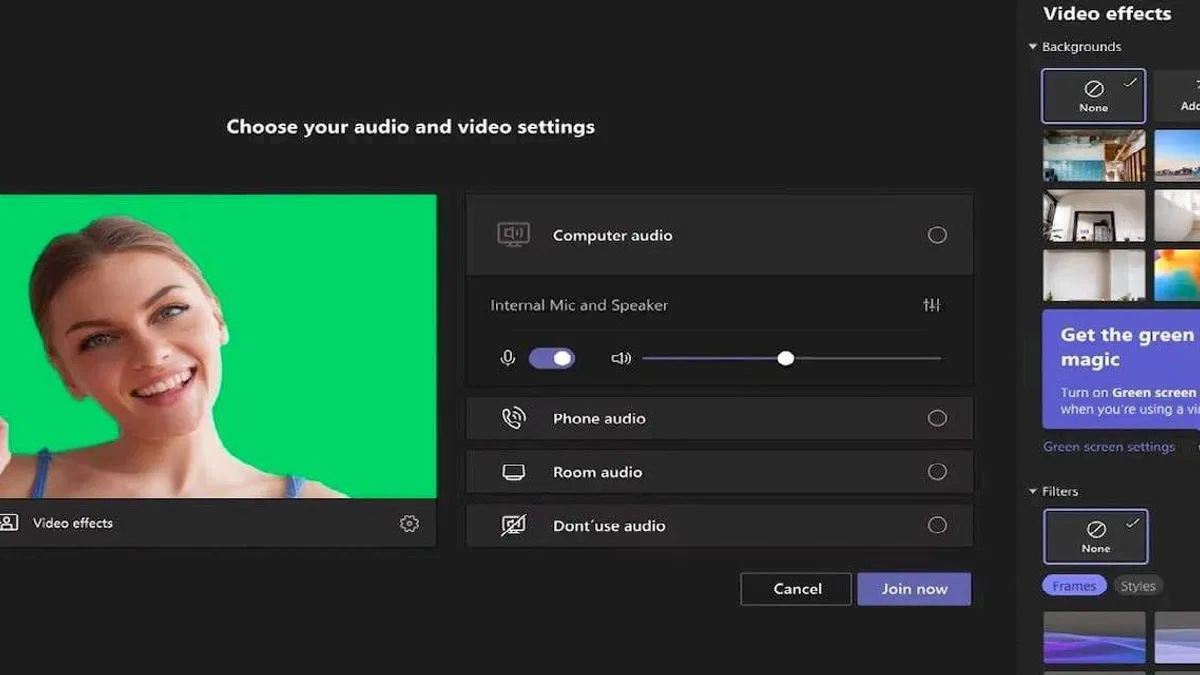The height and width of the screenshot is (675, 1200).
Task: Choose the purple wave frame thumbnail
Action: 1094,637
